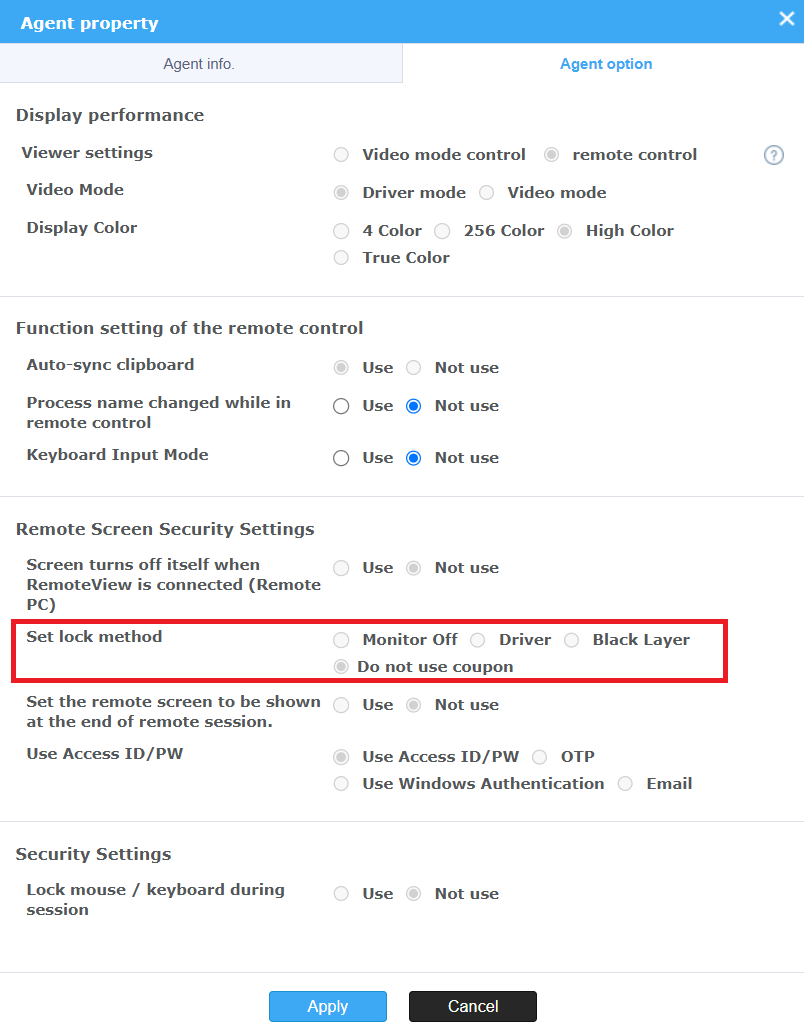Choose Monitor Off lock method

(x=341, y=640)
